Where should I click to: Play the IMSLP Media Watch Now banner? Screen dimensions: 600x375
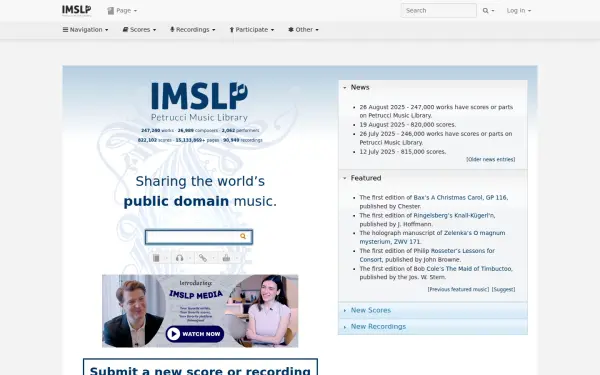coord(200,311)
